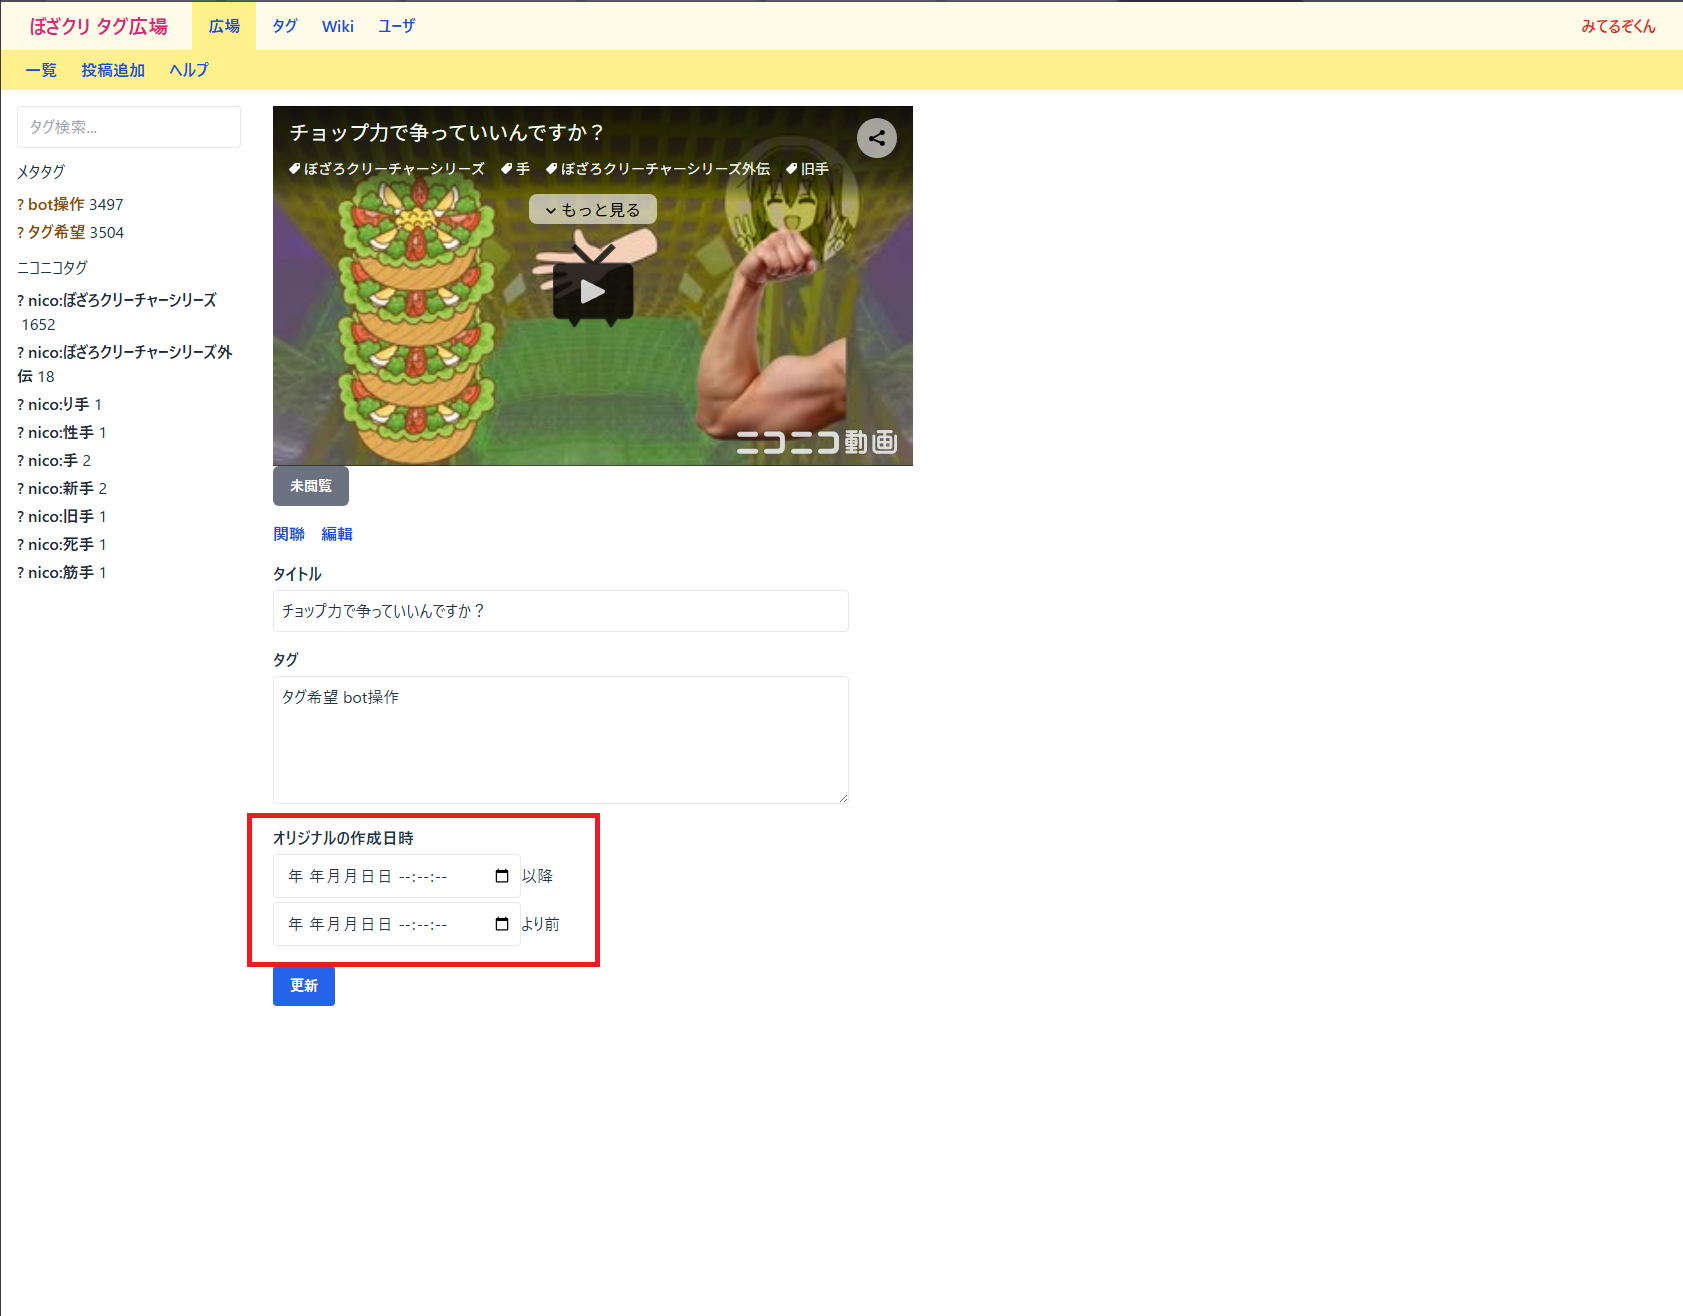
Task: Click the 更新 button
Action: [x=303, y=986]
